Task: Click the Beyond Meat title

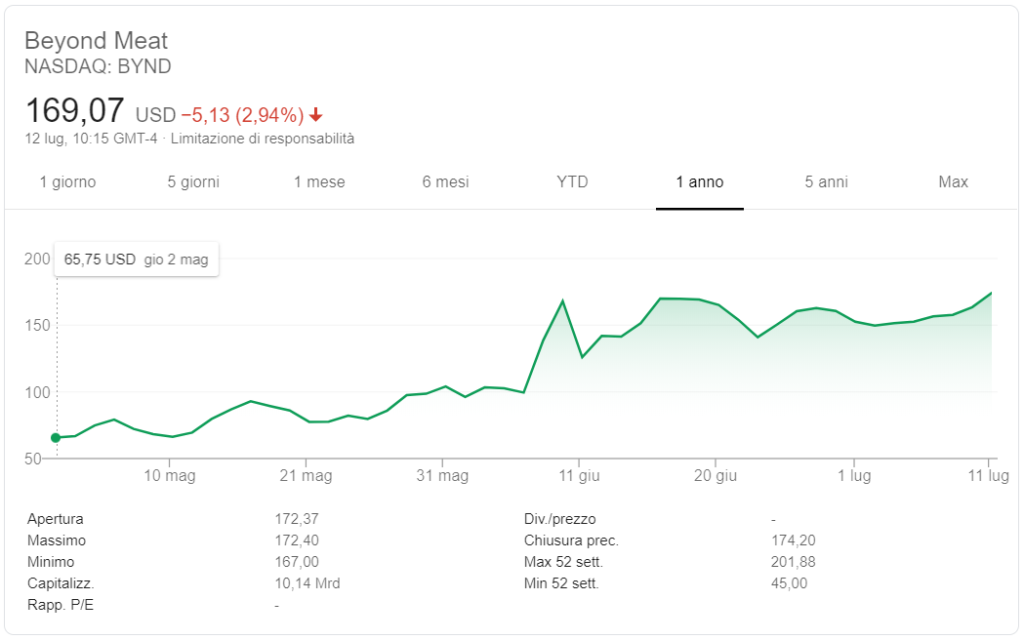Action: coord(96,40)
